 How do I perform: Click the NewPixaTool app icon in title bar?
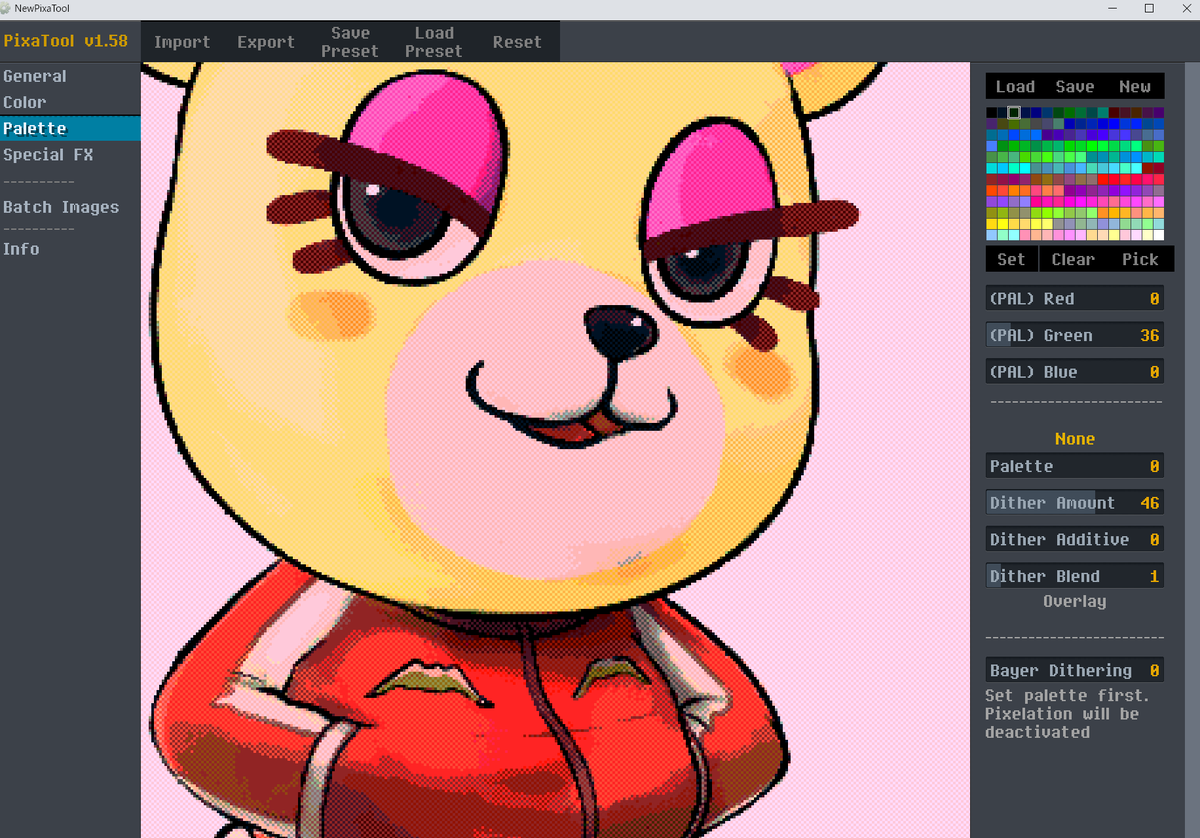(x=7, y=8)
